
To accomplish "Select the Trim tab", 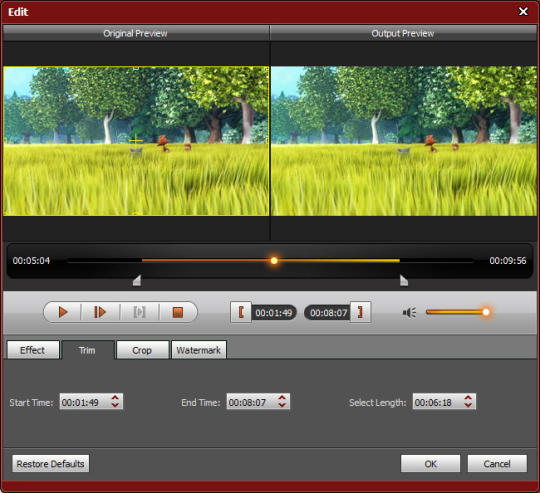I will (x=87, y=350).
